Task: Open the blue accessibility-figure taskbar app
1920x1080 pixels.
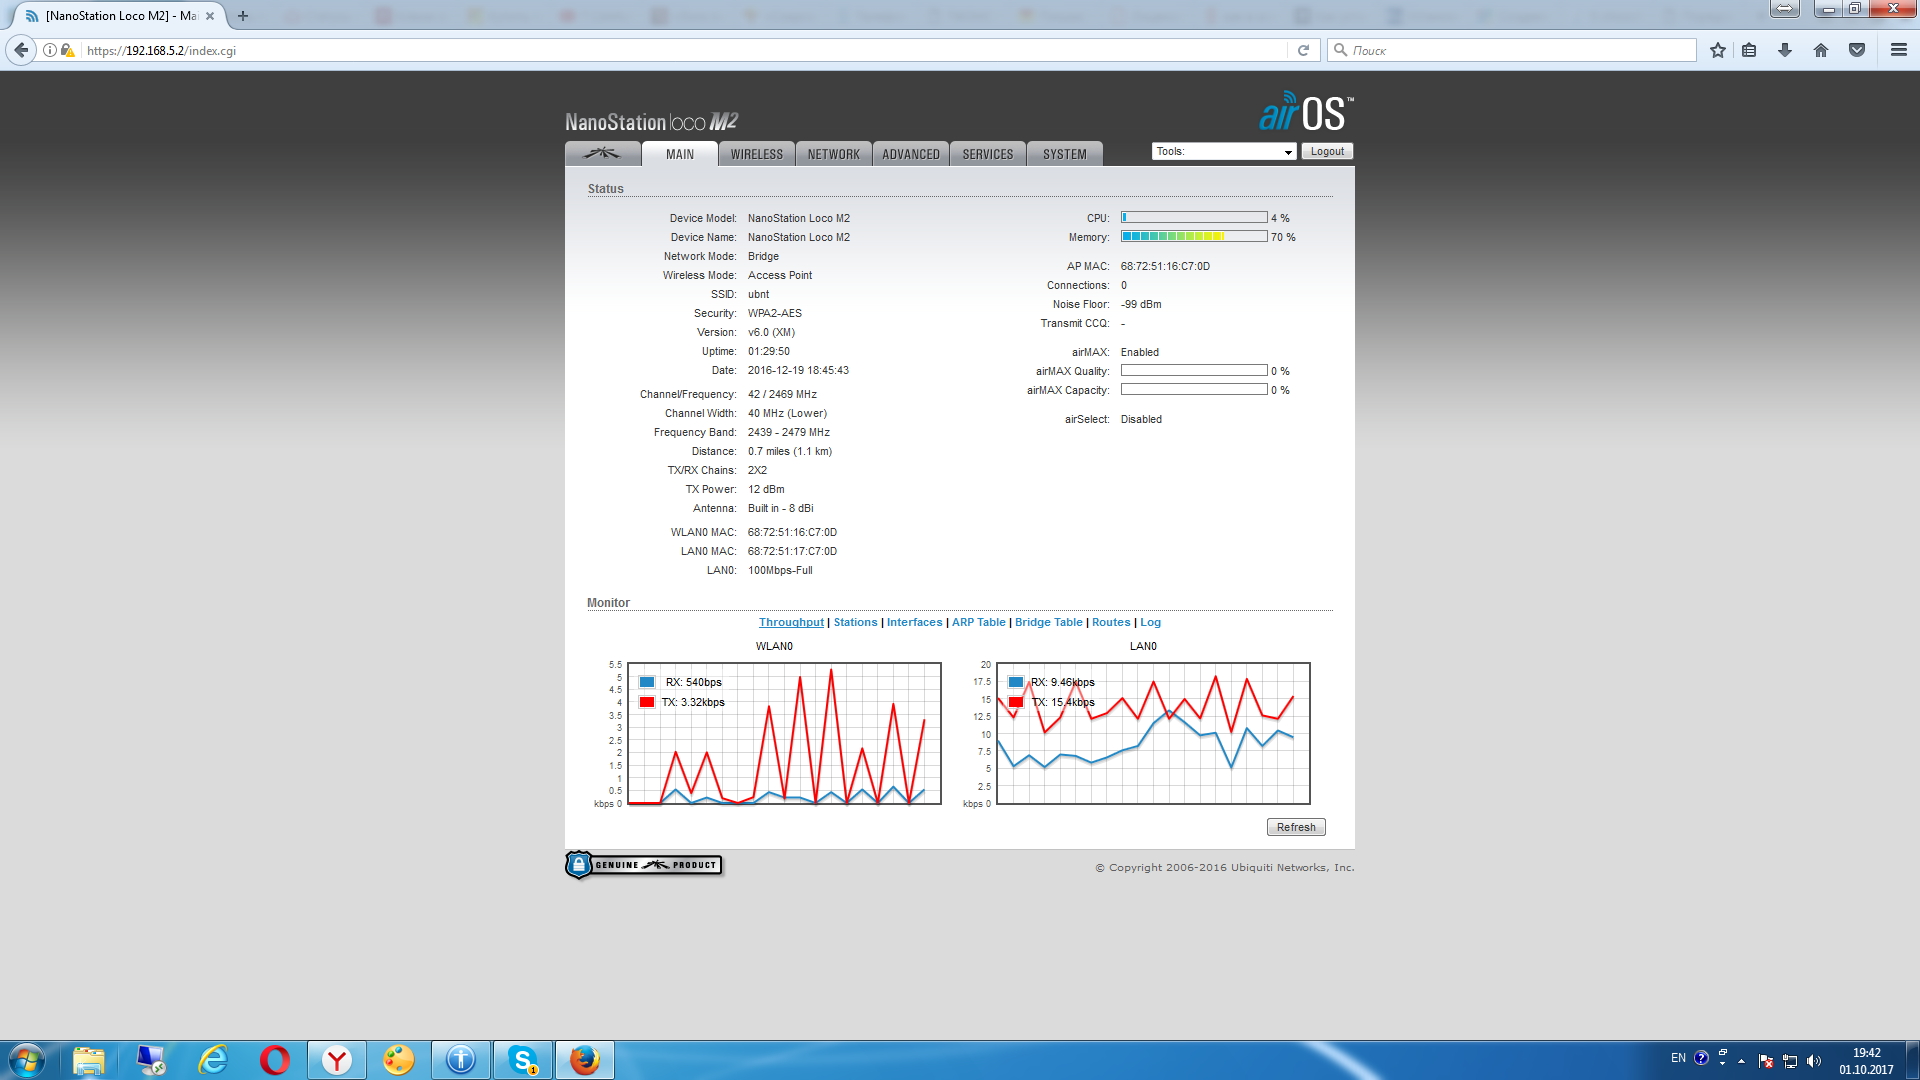Action: pos(461,1060)
